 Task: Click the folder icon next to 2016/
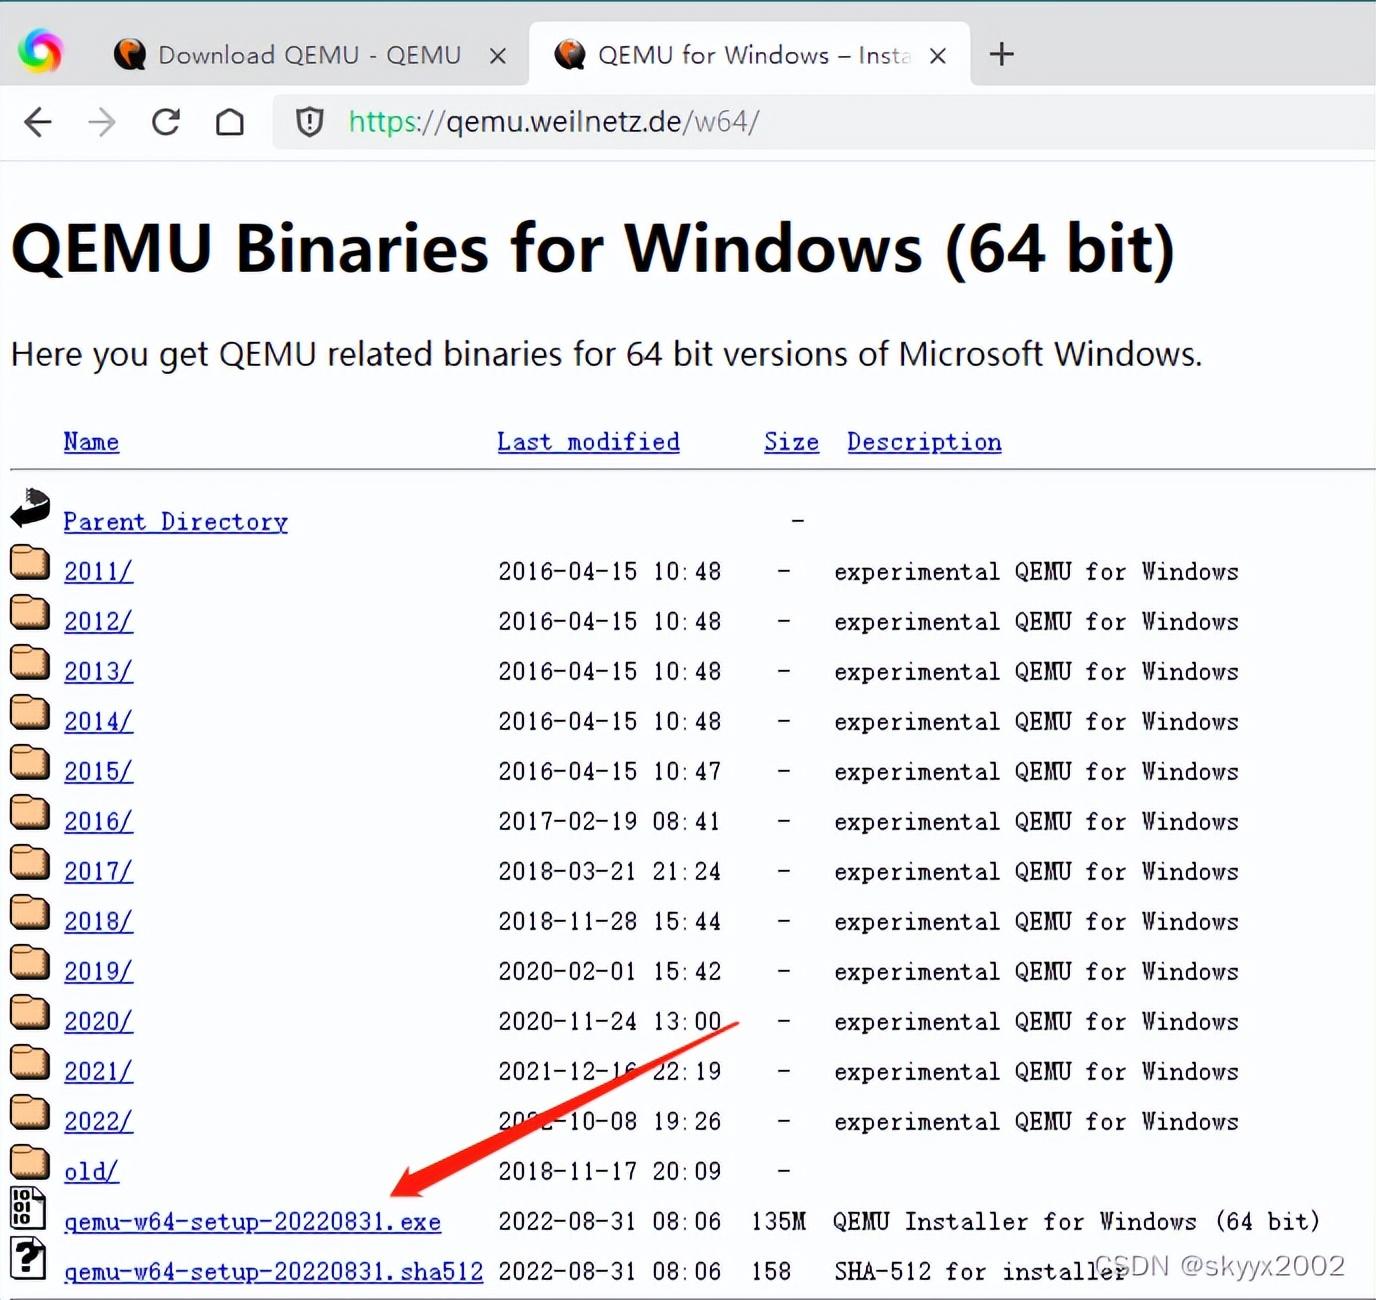[x=30, y=812]
